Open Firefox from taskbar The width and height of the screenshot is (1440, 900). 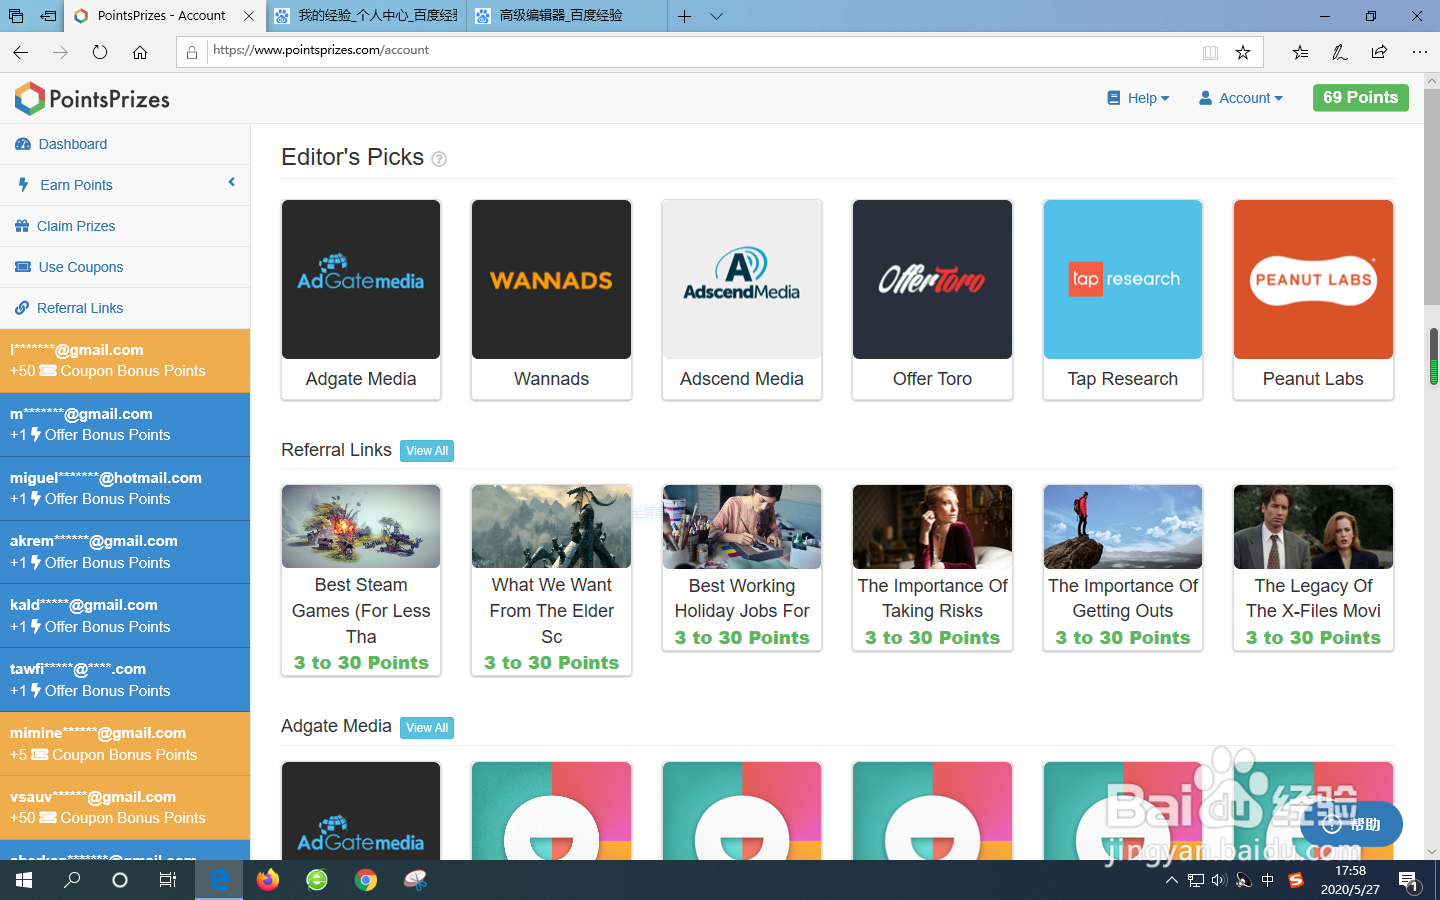click(268, 880)
